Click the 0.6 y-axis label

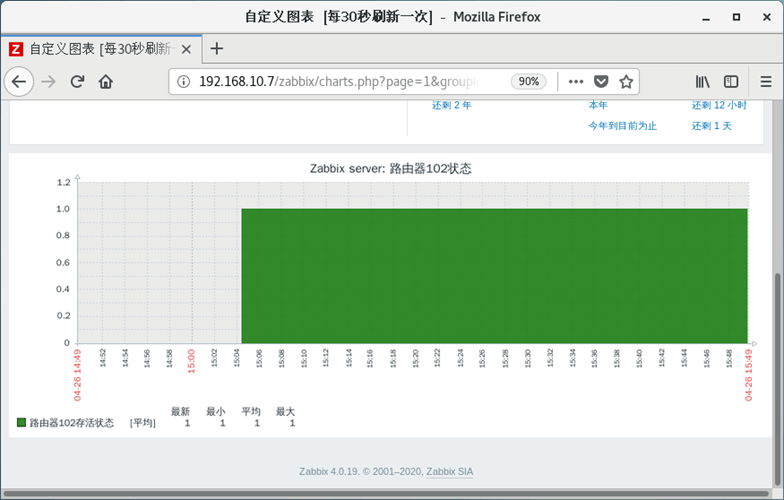pos(63,262)
